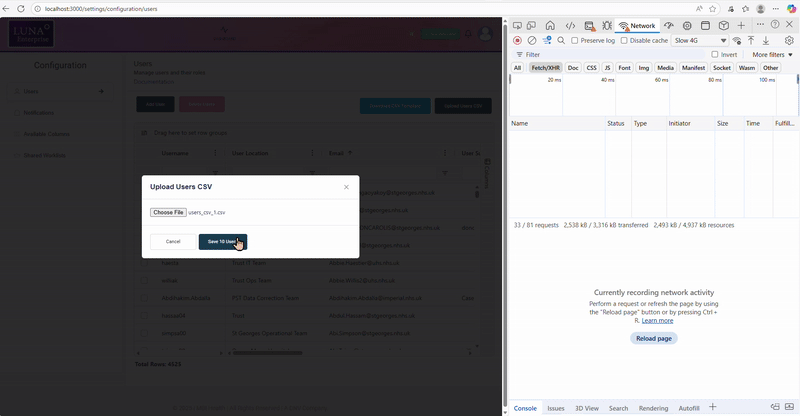Toggle device emulation in DevTools
800x416 pixels.
(532, 26)
